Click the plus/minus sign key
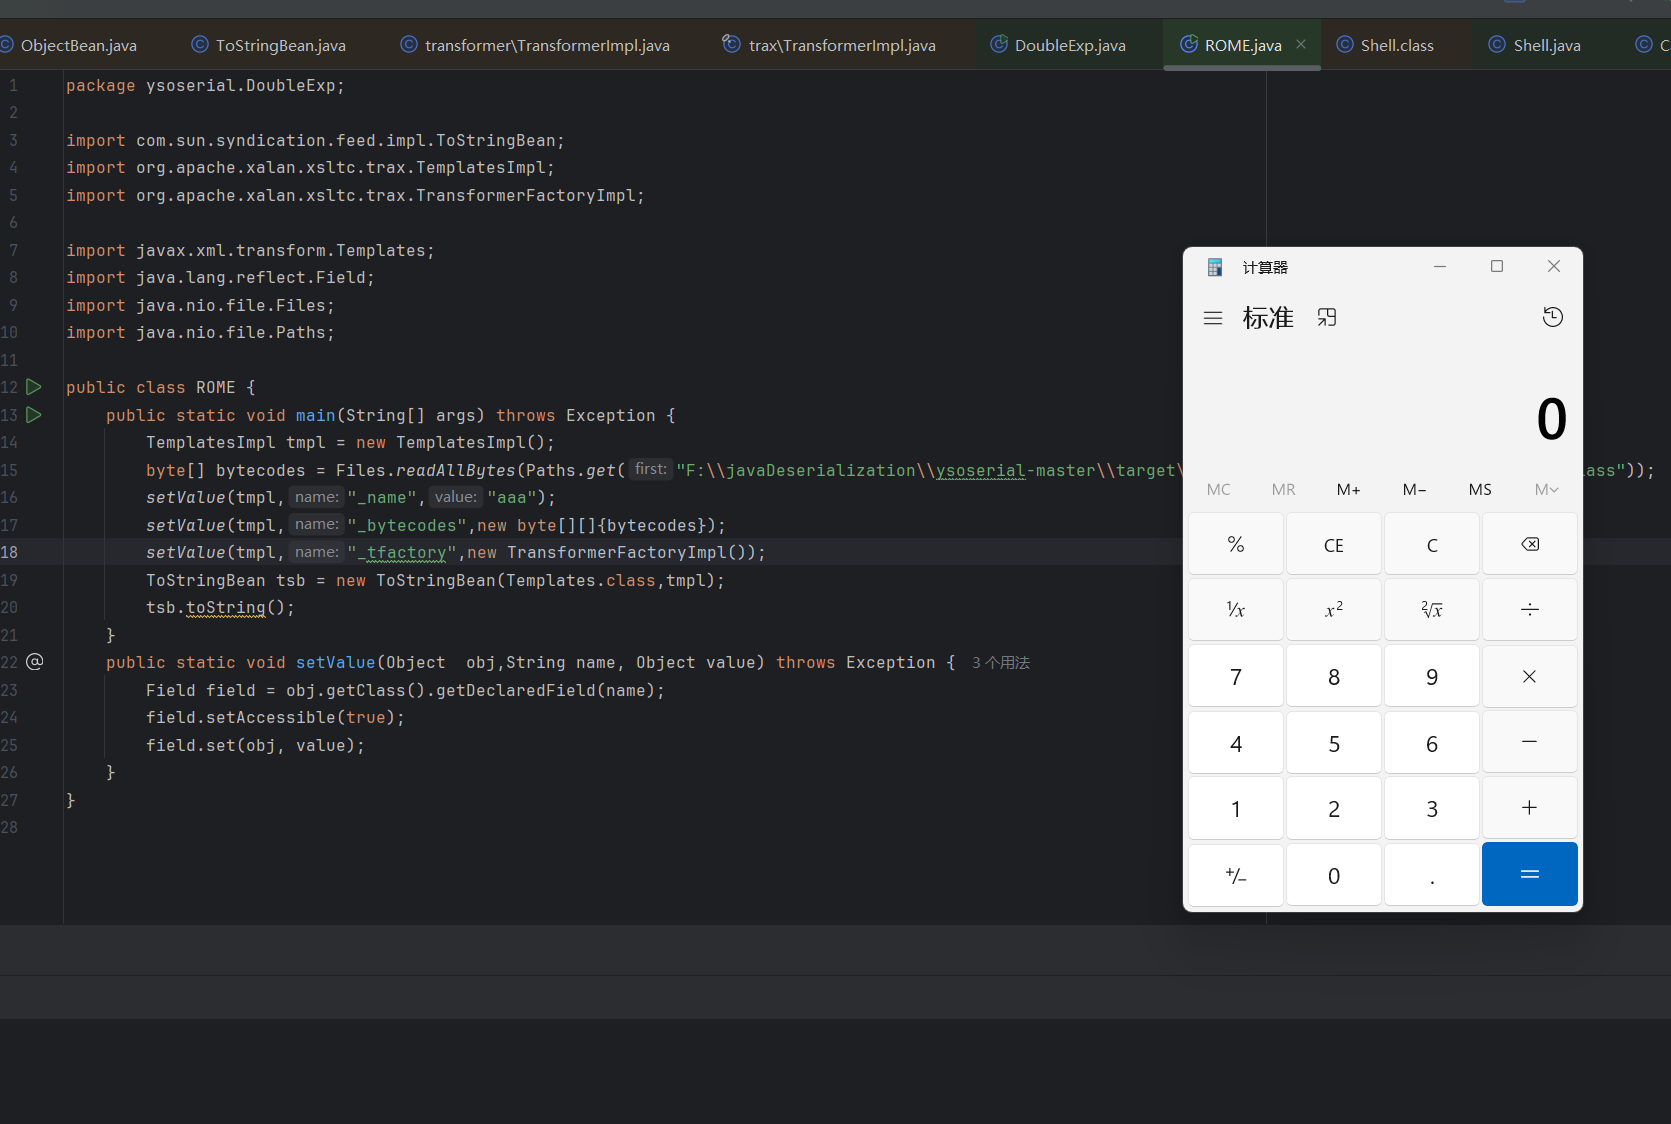Image resolution: width=1671 pixels, height=1124 pixels. pyautogui.click(x=1236, y=875)
